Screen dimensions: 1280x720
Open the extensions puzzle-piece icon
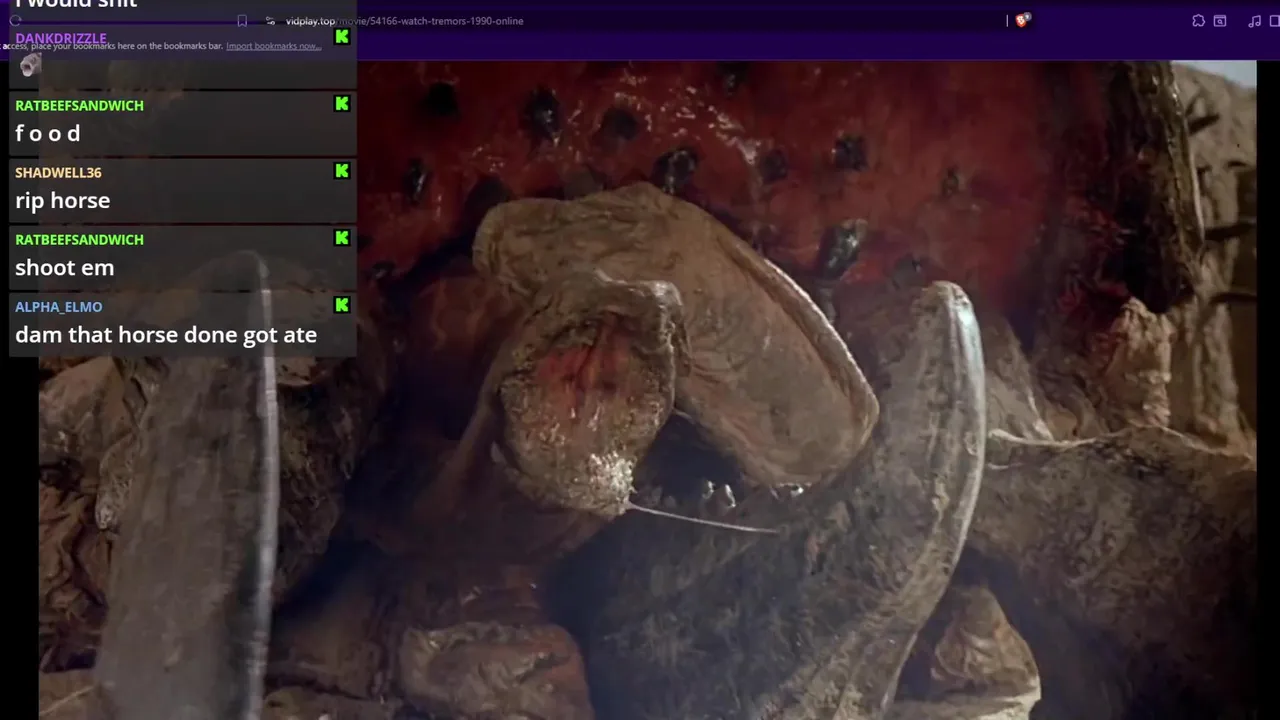pyautogui.click(x=1198, y=21)
